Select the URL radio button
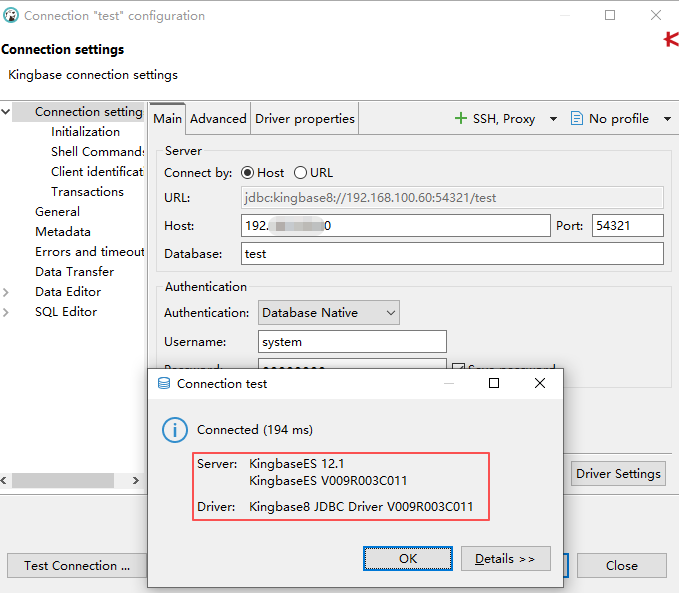 (300, 173)
